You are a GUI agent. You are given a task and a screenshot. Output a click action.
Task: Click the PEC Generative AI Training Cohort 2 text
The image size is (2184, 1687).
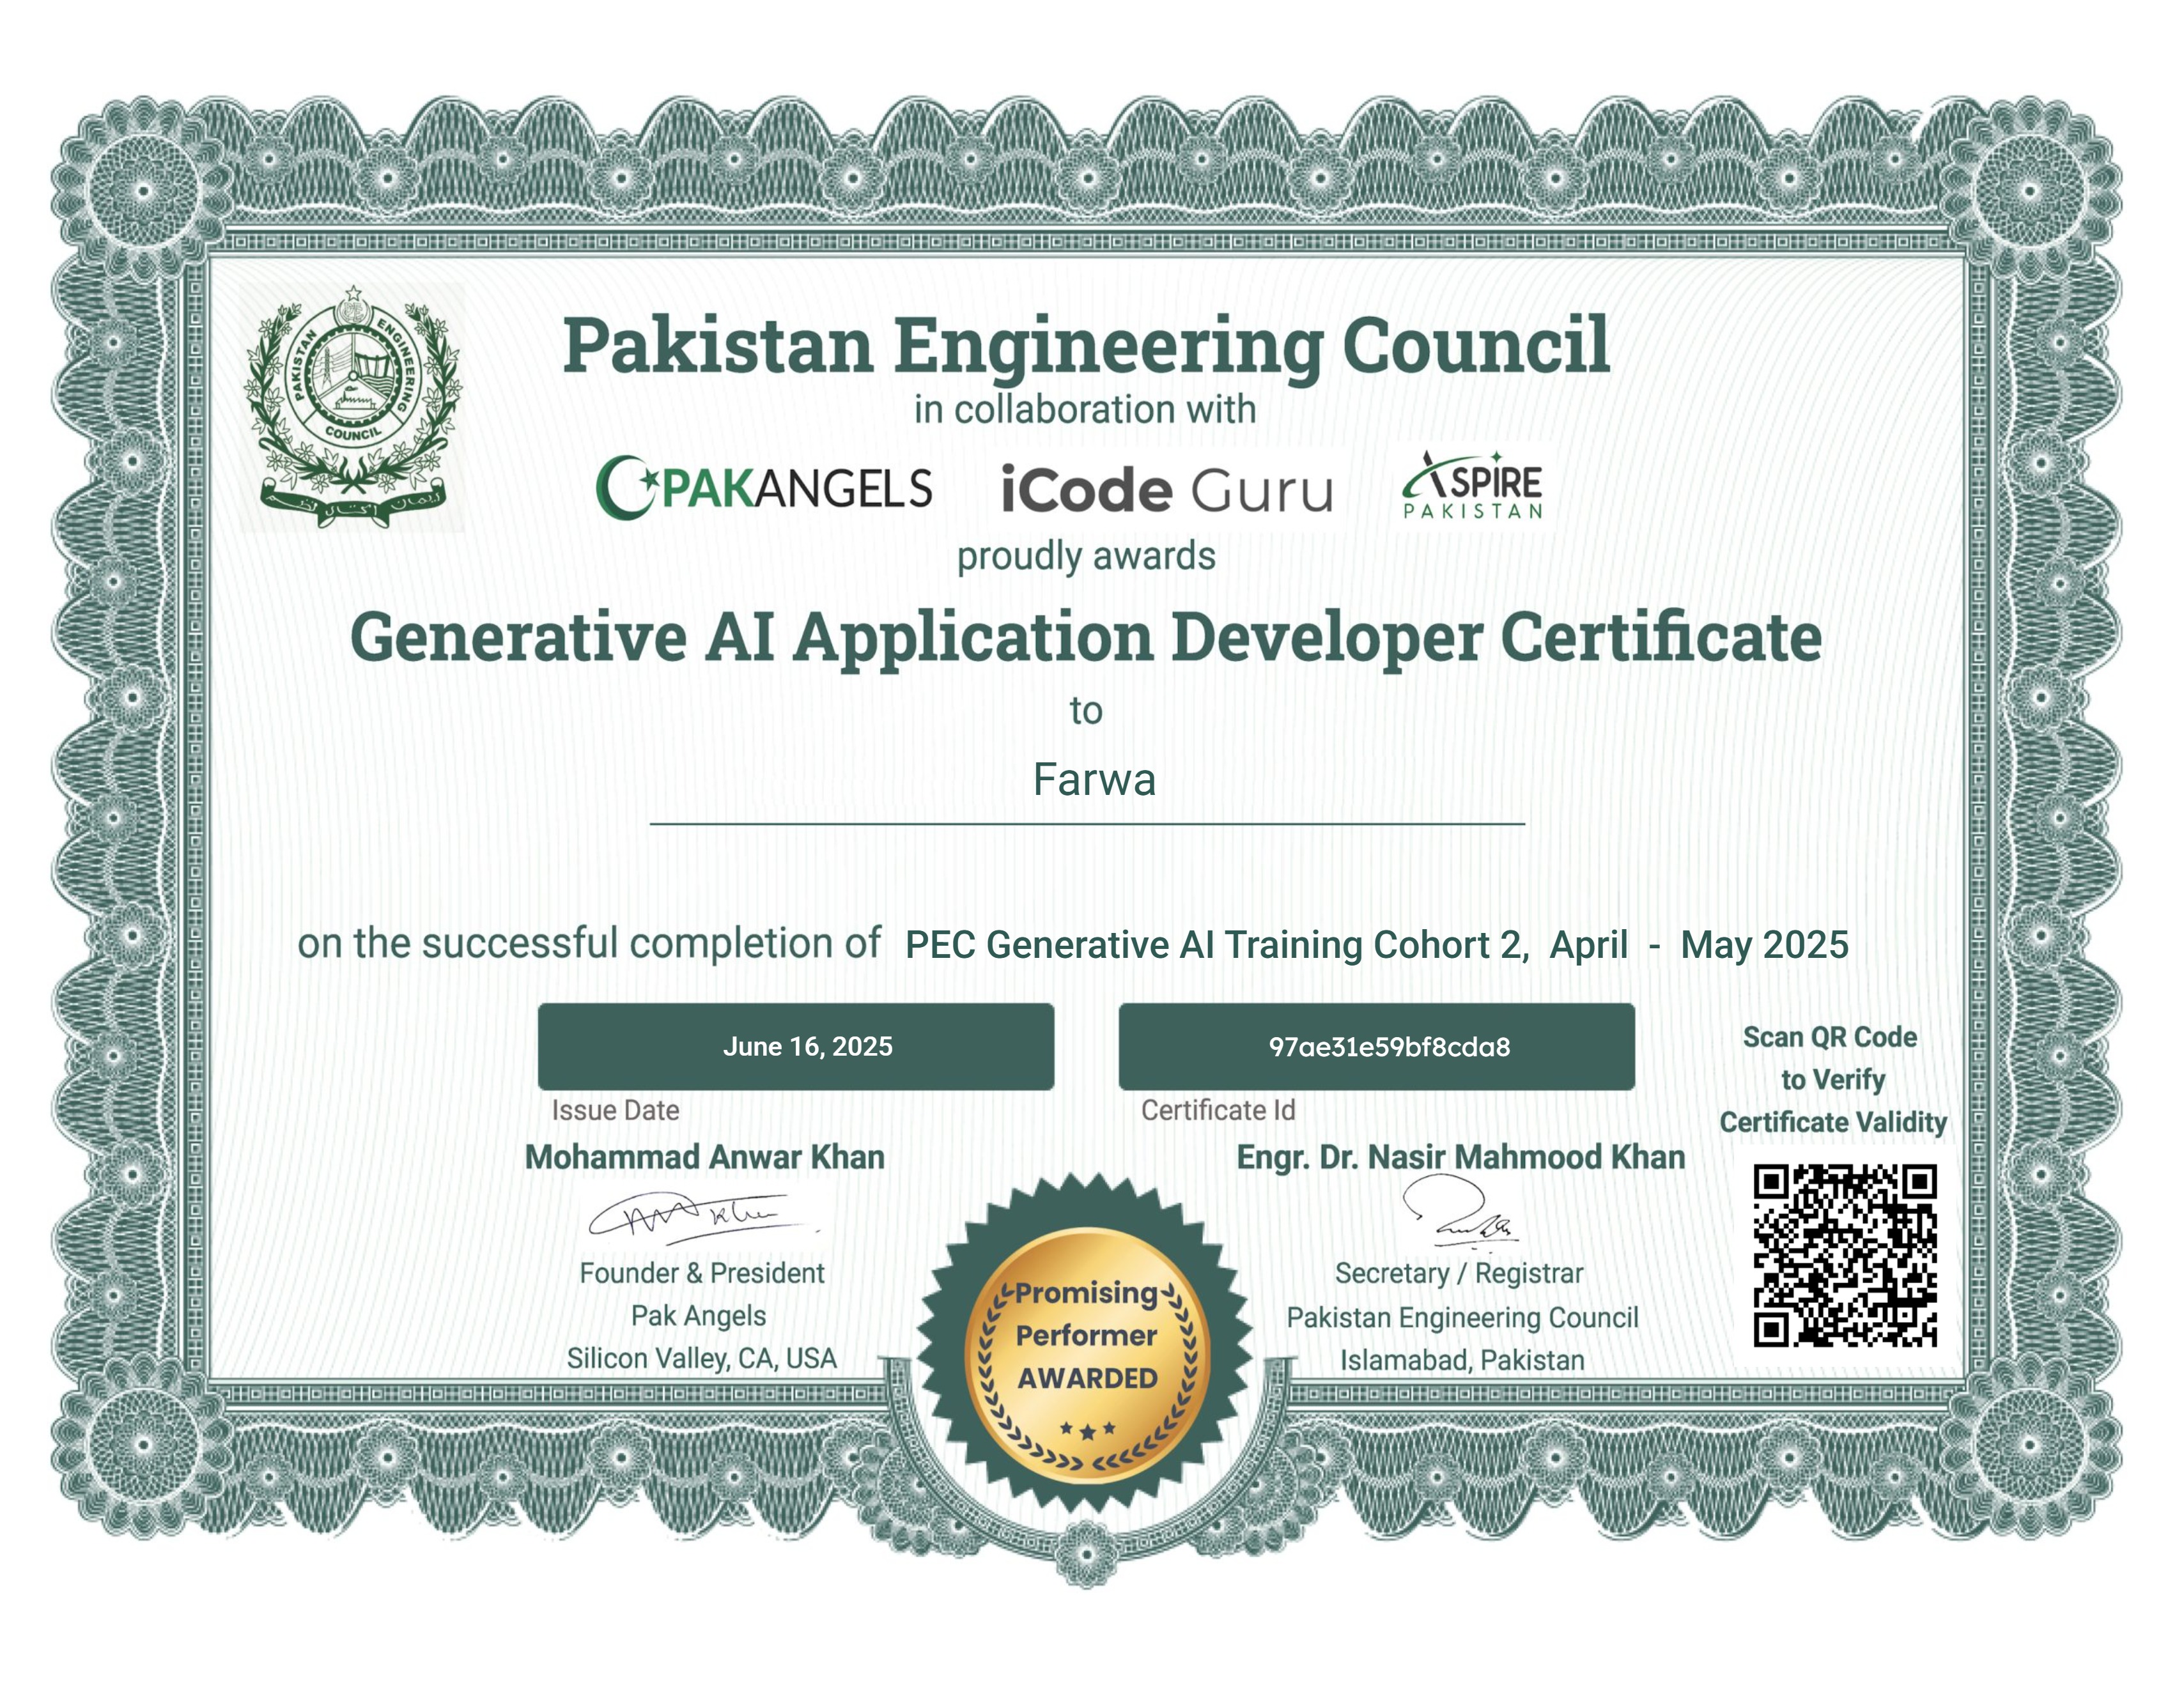click(1217, 945)
